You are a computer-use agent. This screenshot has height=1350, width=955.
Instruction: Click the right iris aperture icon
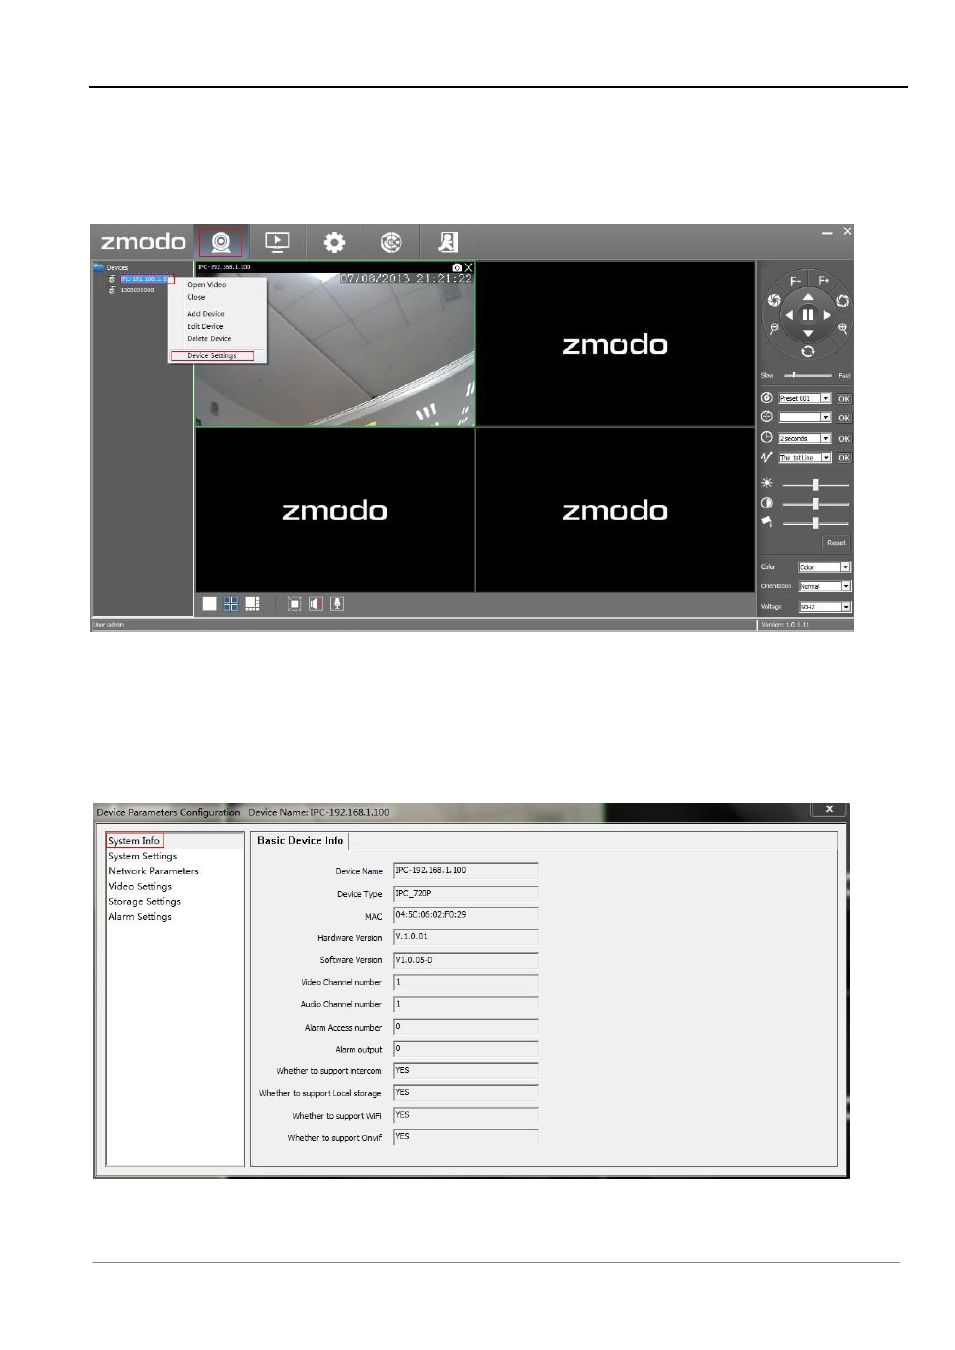pos(842,300)
